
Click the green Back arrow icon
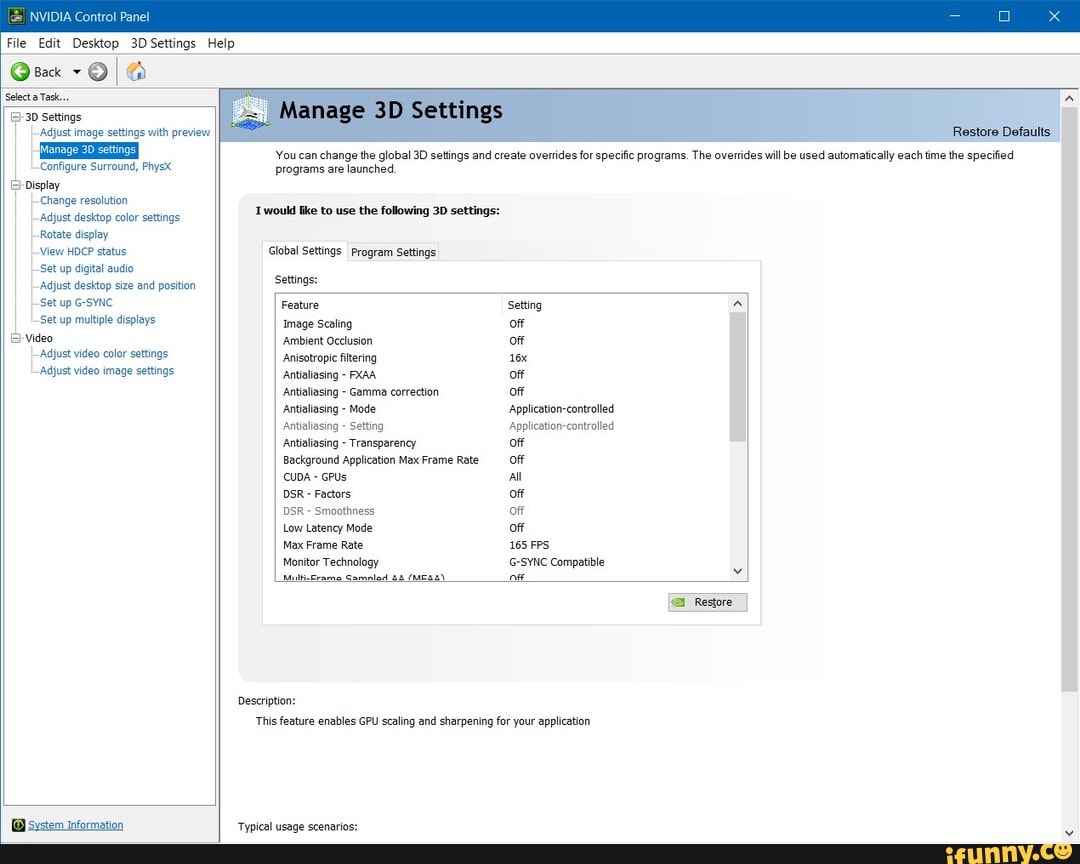[20, 71]
